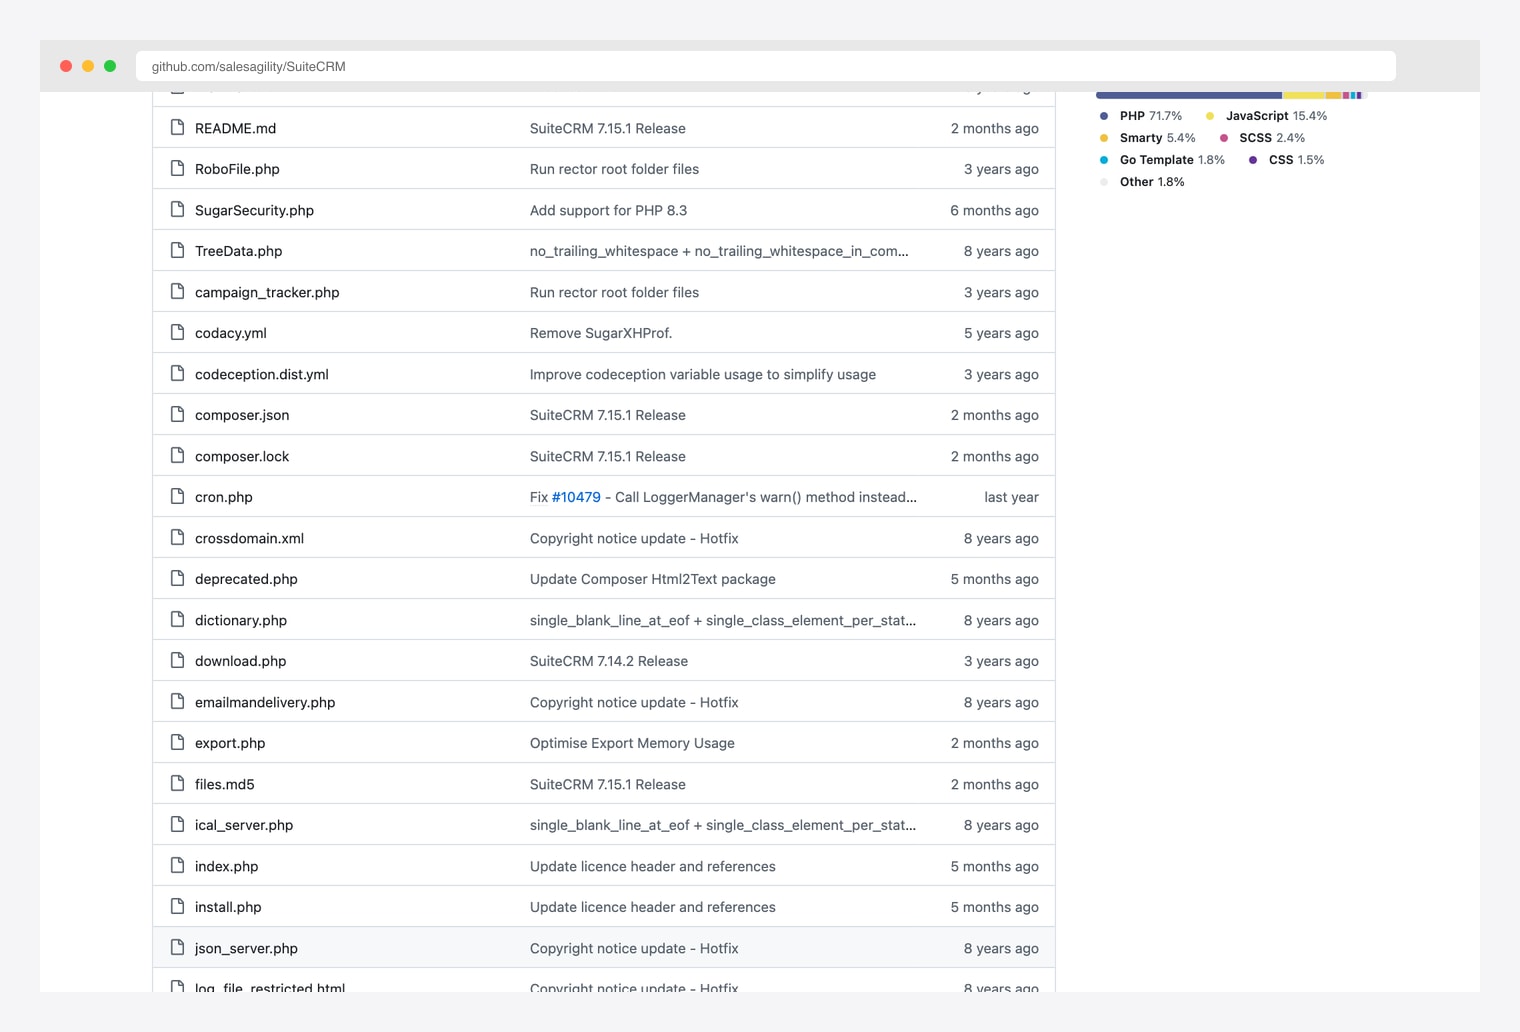View commit 'Improve codeception variable usage'
This screenshot has width=1520, height=1032.
click(x=703, y=374)
